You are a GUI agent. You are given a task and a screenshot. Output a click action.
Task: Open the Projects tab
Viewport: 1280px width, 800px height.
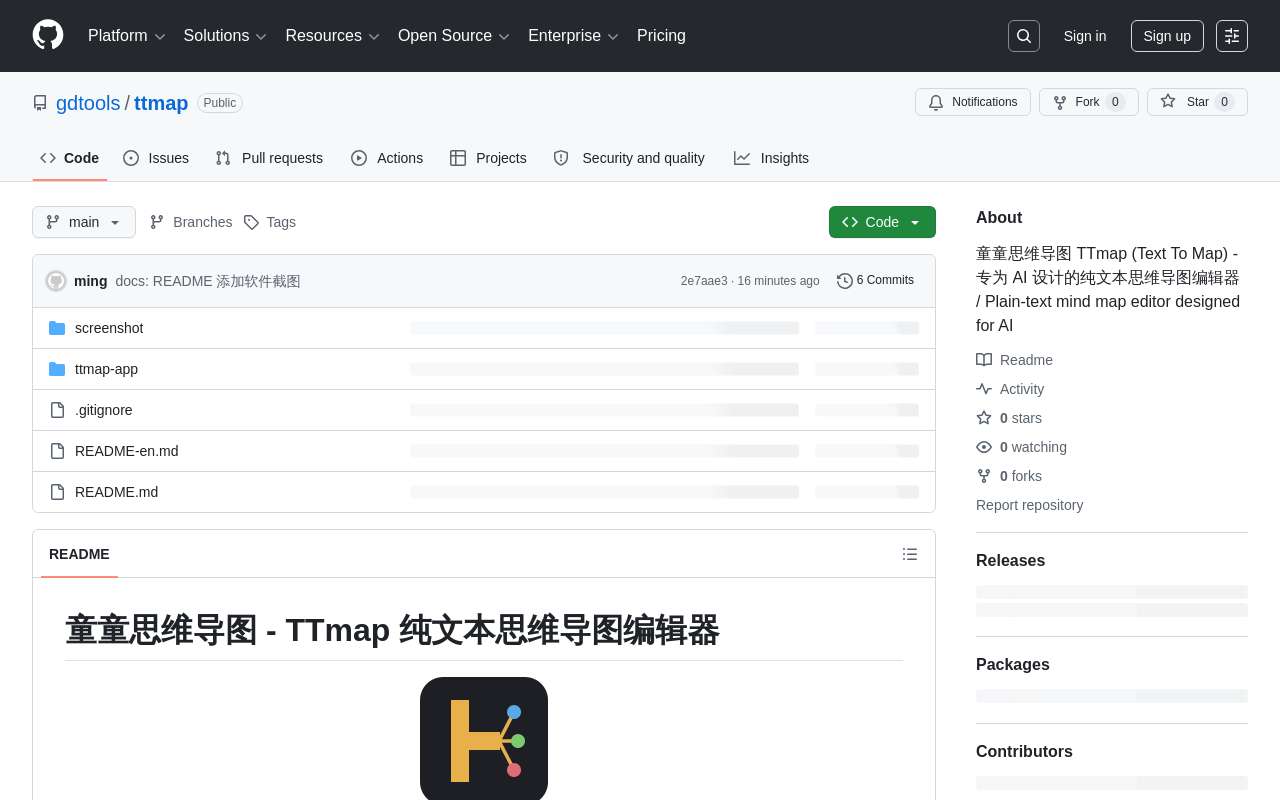click(488, 158)
